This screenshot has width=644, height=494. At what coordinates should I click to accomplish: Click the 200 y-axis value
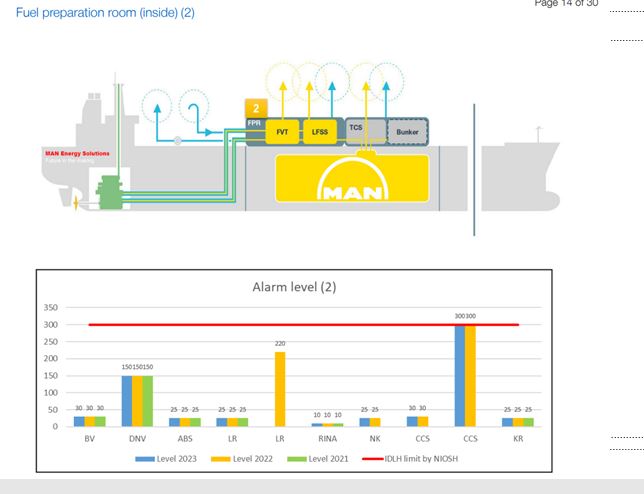click(51, 358)
